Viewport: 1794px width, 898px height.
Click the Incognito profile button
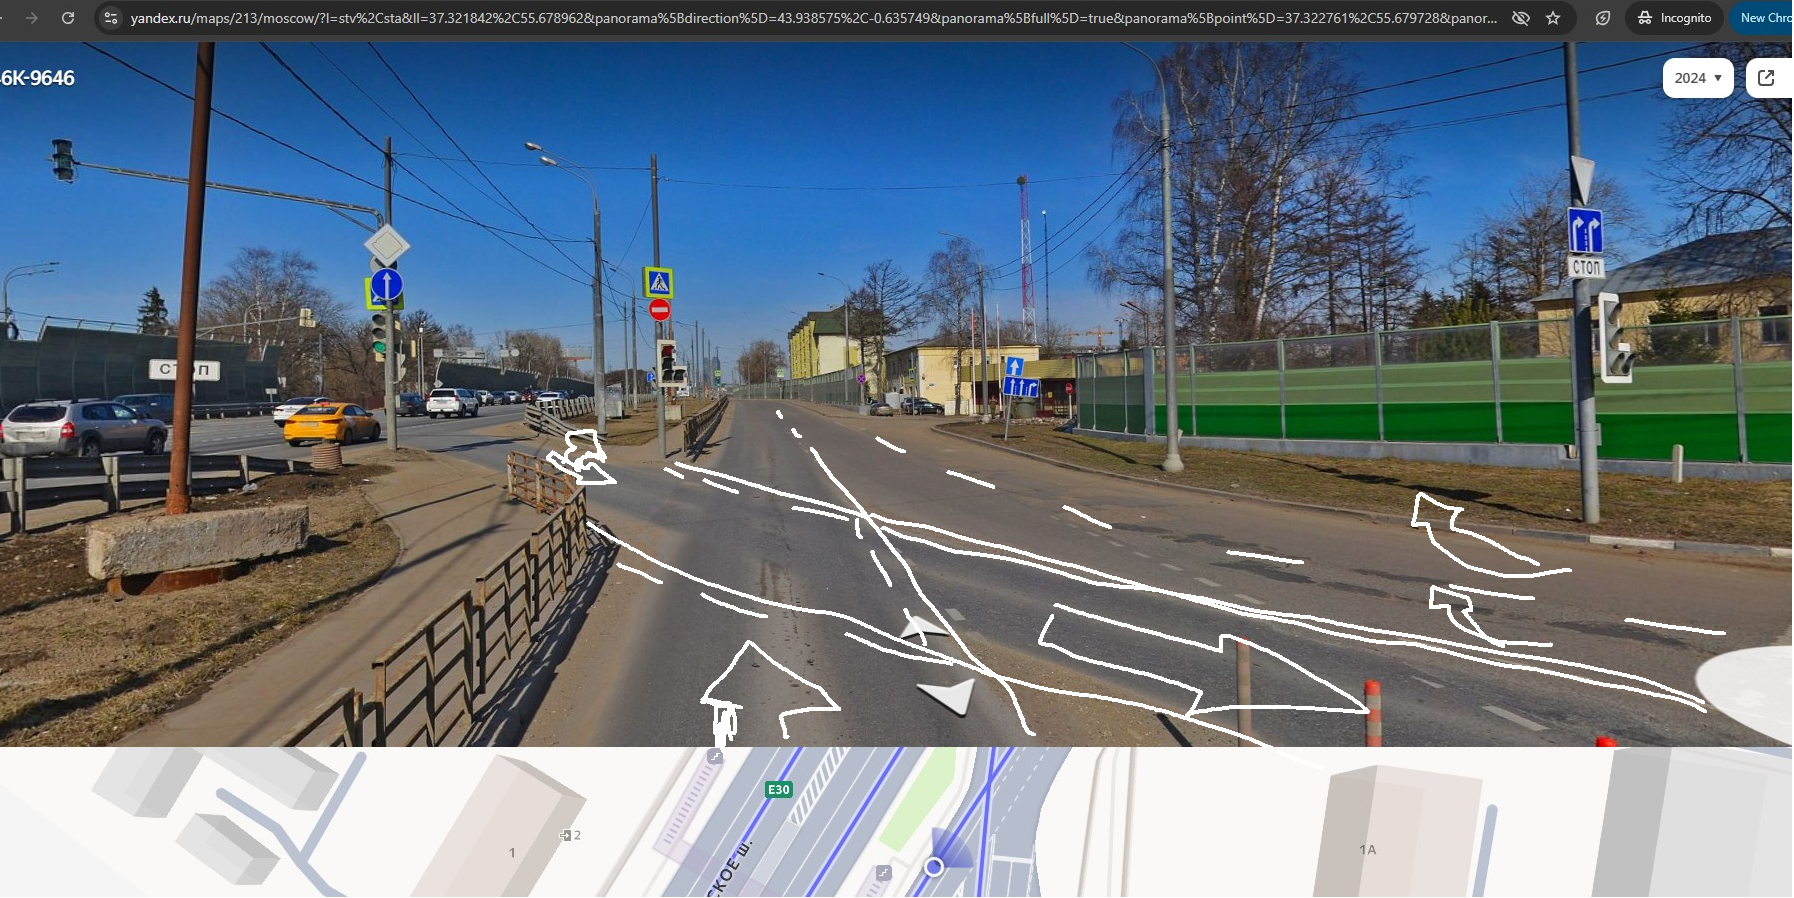1674,18
